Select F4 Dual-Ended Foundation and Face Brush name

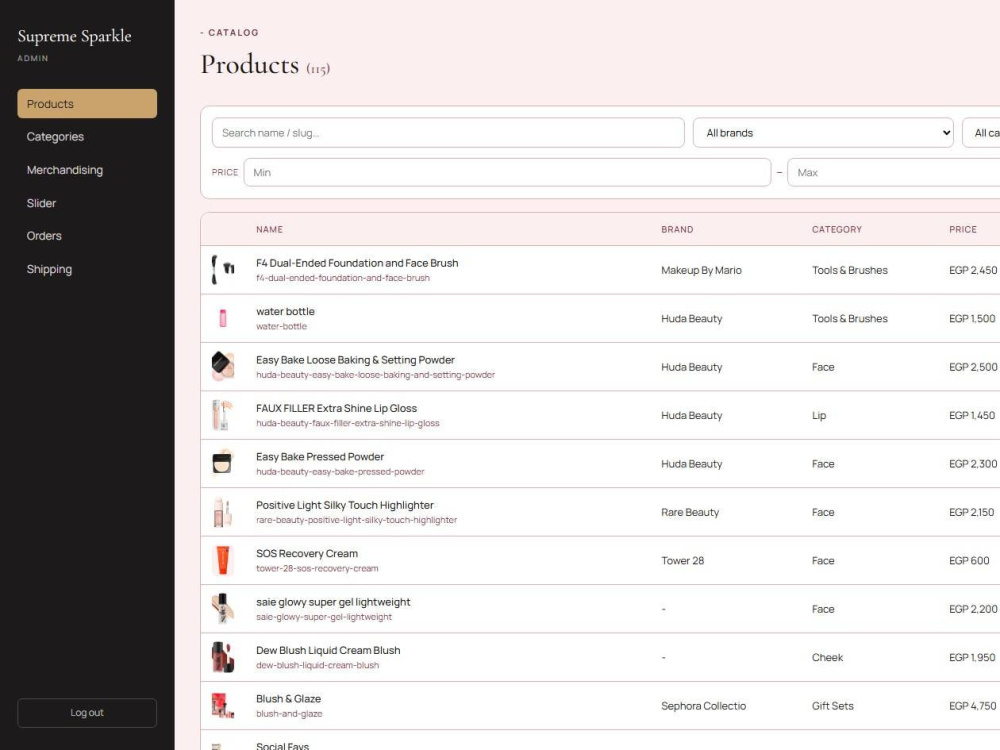point(357,263)
